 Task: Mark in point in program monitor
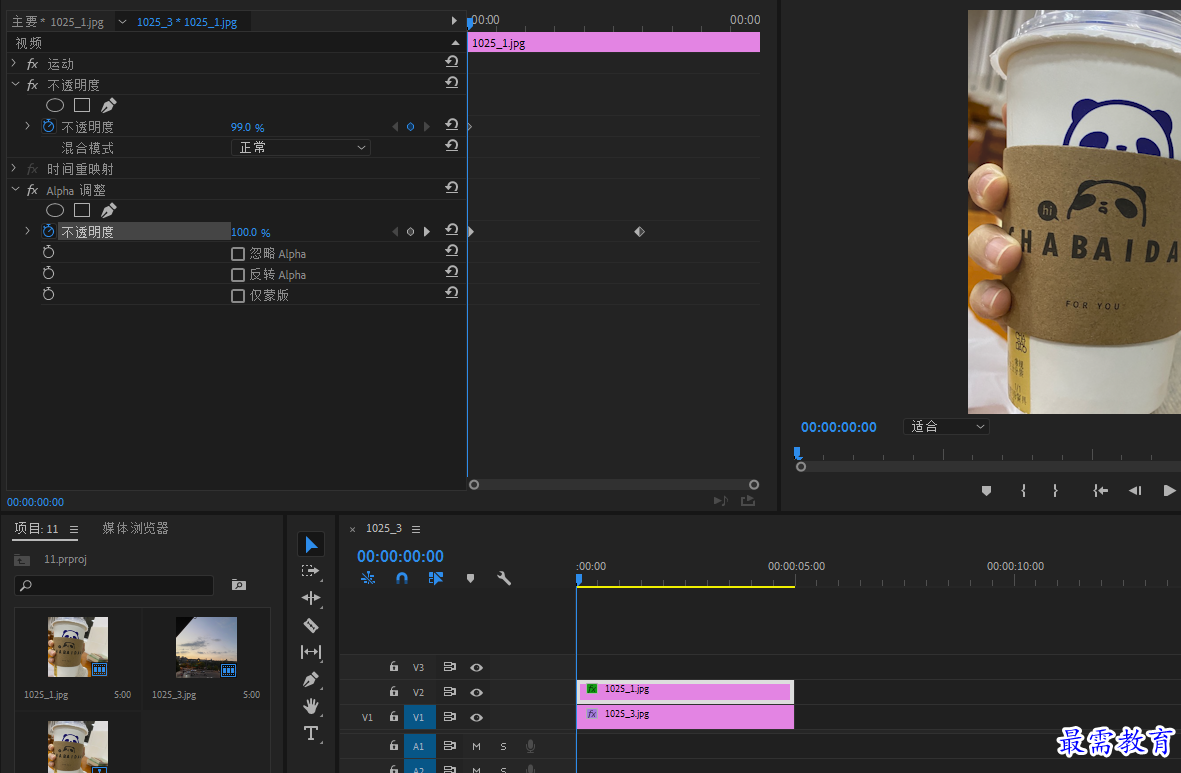click(1023, 490)
